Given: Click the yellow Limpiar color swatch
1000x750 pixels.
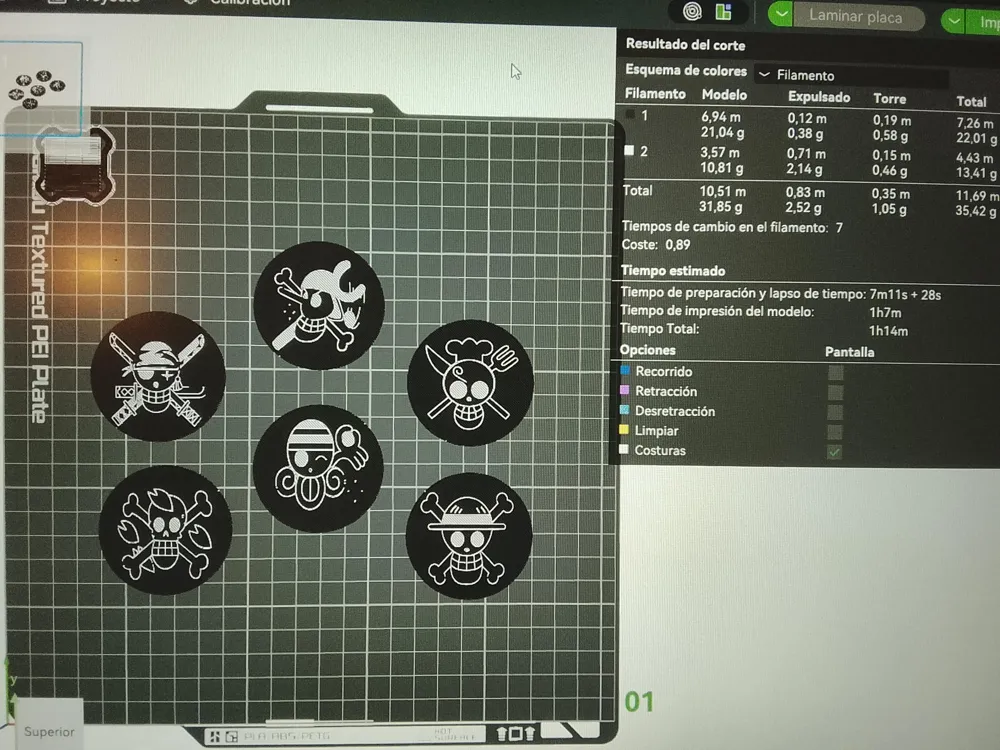Looking at the screenshot, I should tap(624, 430).
